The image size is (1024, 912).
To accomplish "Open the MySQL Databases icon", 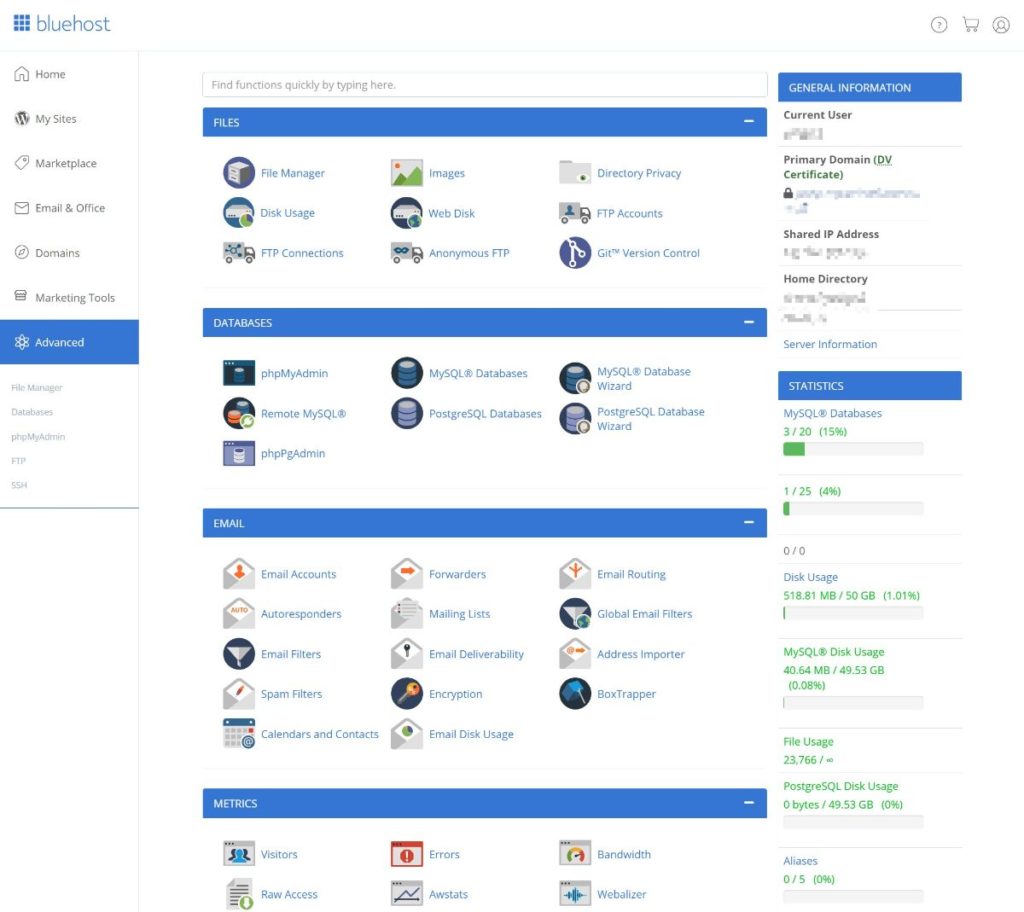I will 407,373.
